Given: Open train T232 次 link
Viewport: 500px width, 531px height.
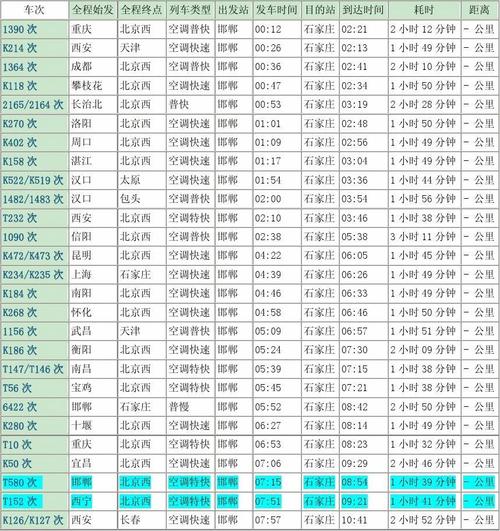Looking at the screenshot, I should tap(20, 218).
